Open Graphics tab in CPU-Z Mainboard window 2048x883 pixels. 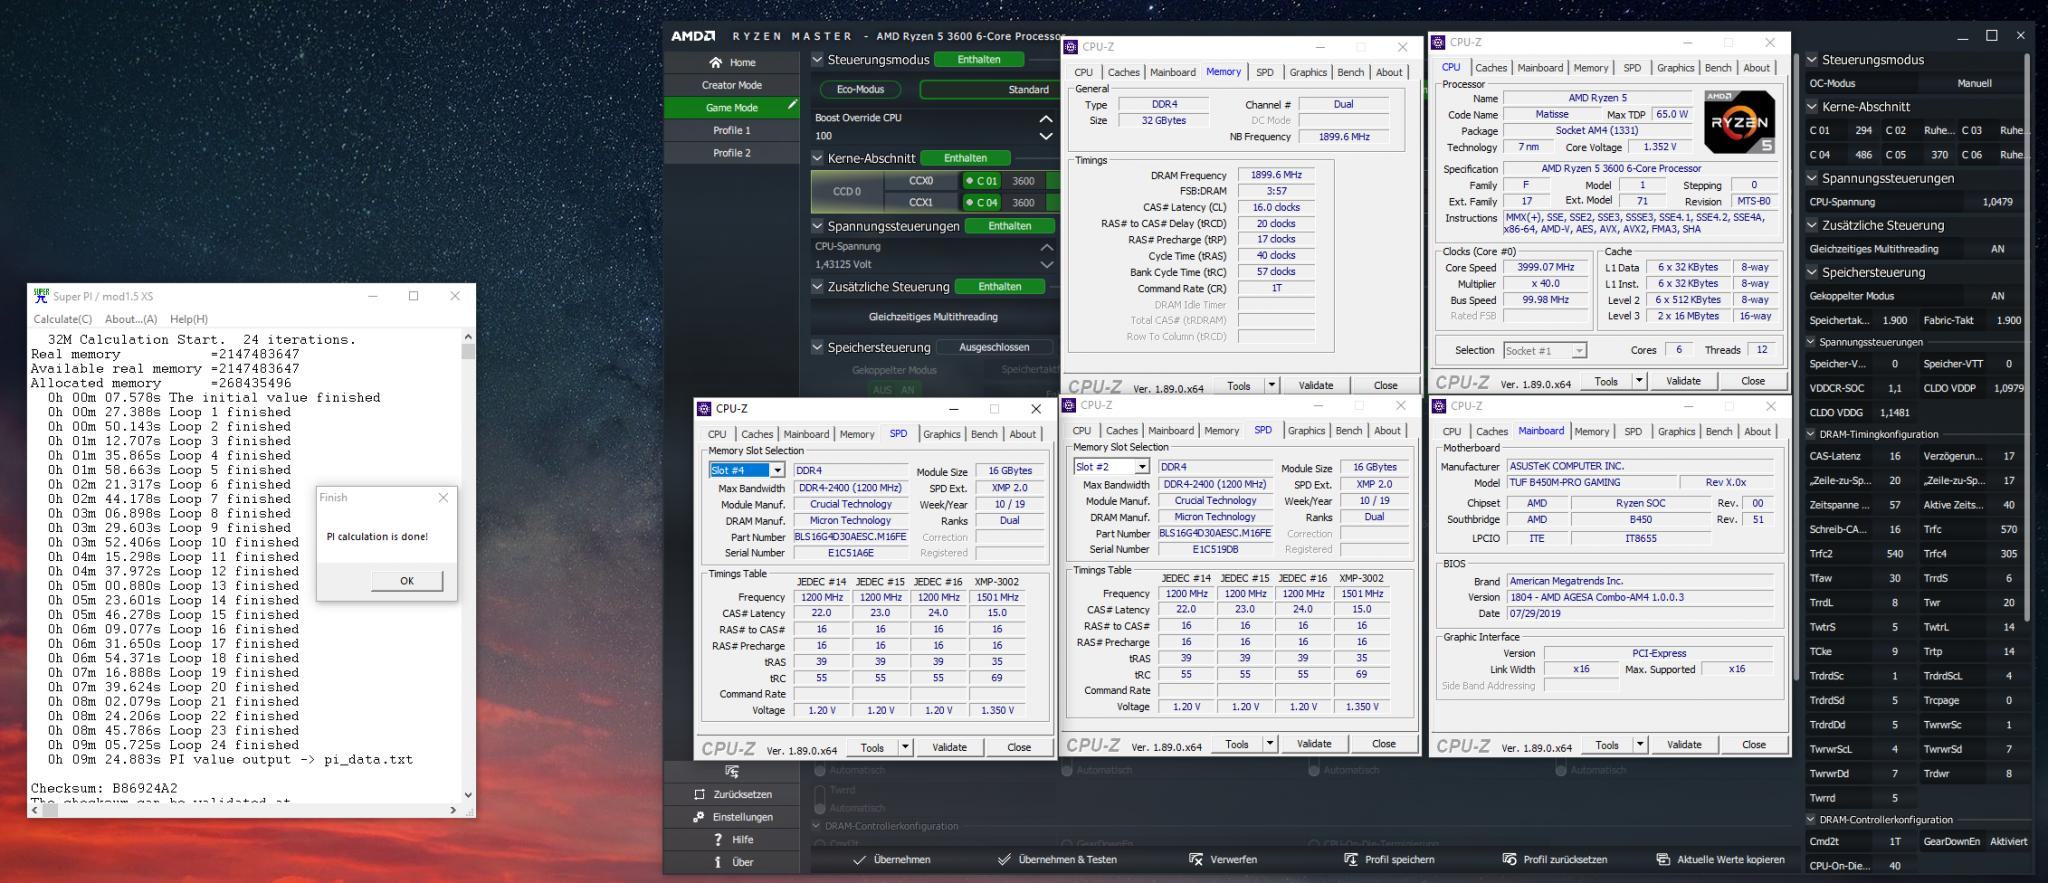[1676, 432]
